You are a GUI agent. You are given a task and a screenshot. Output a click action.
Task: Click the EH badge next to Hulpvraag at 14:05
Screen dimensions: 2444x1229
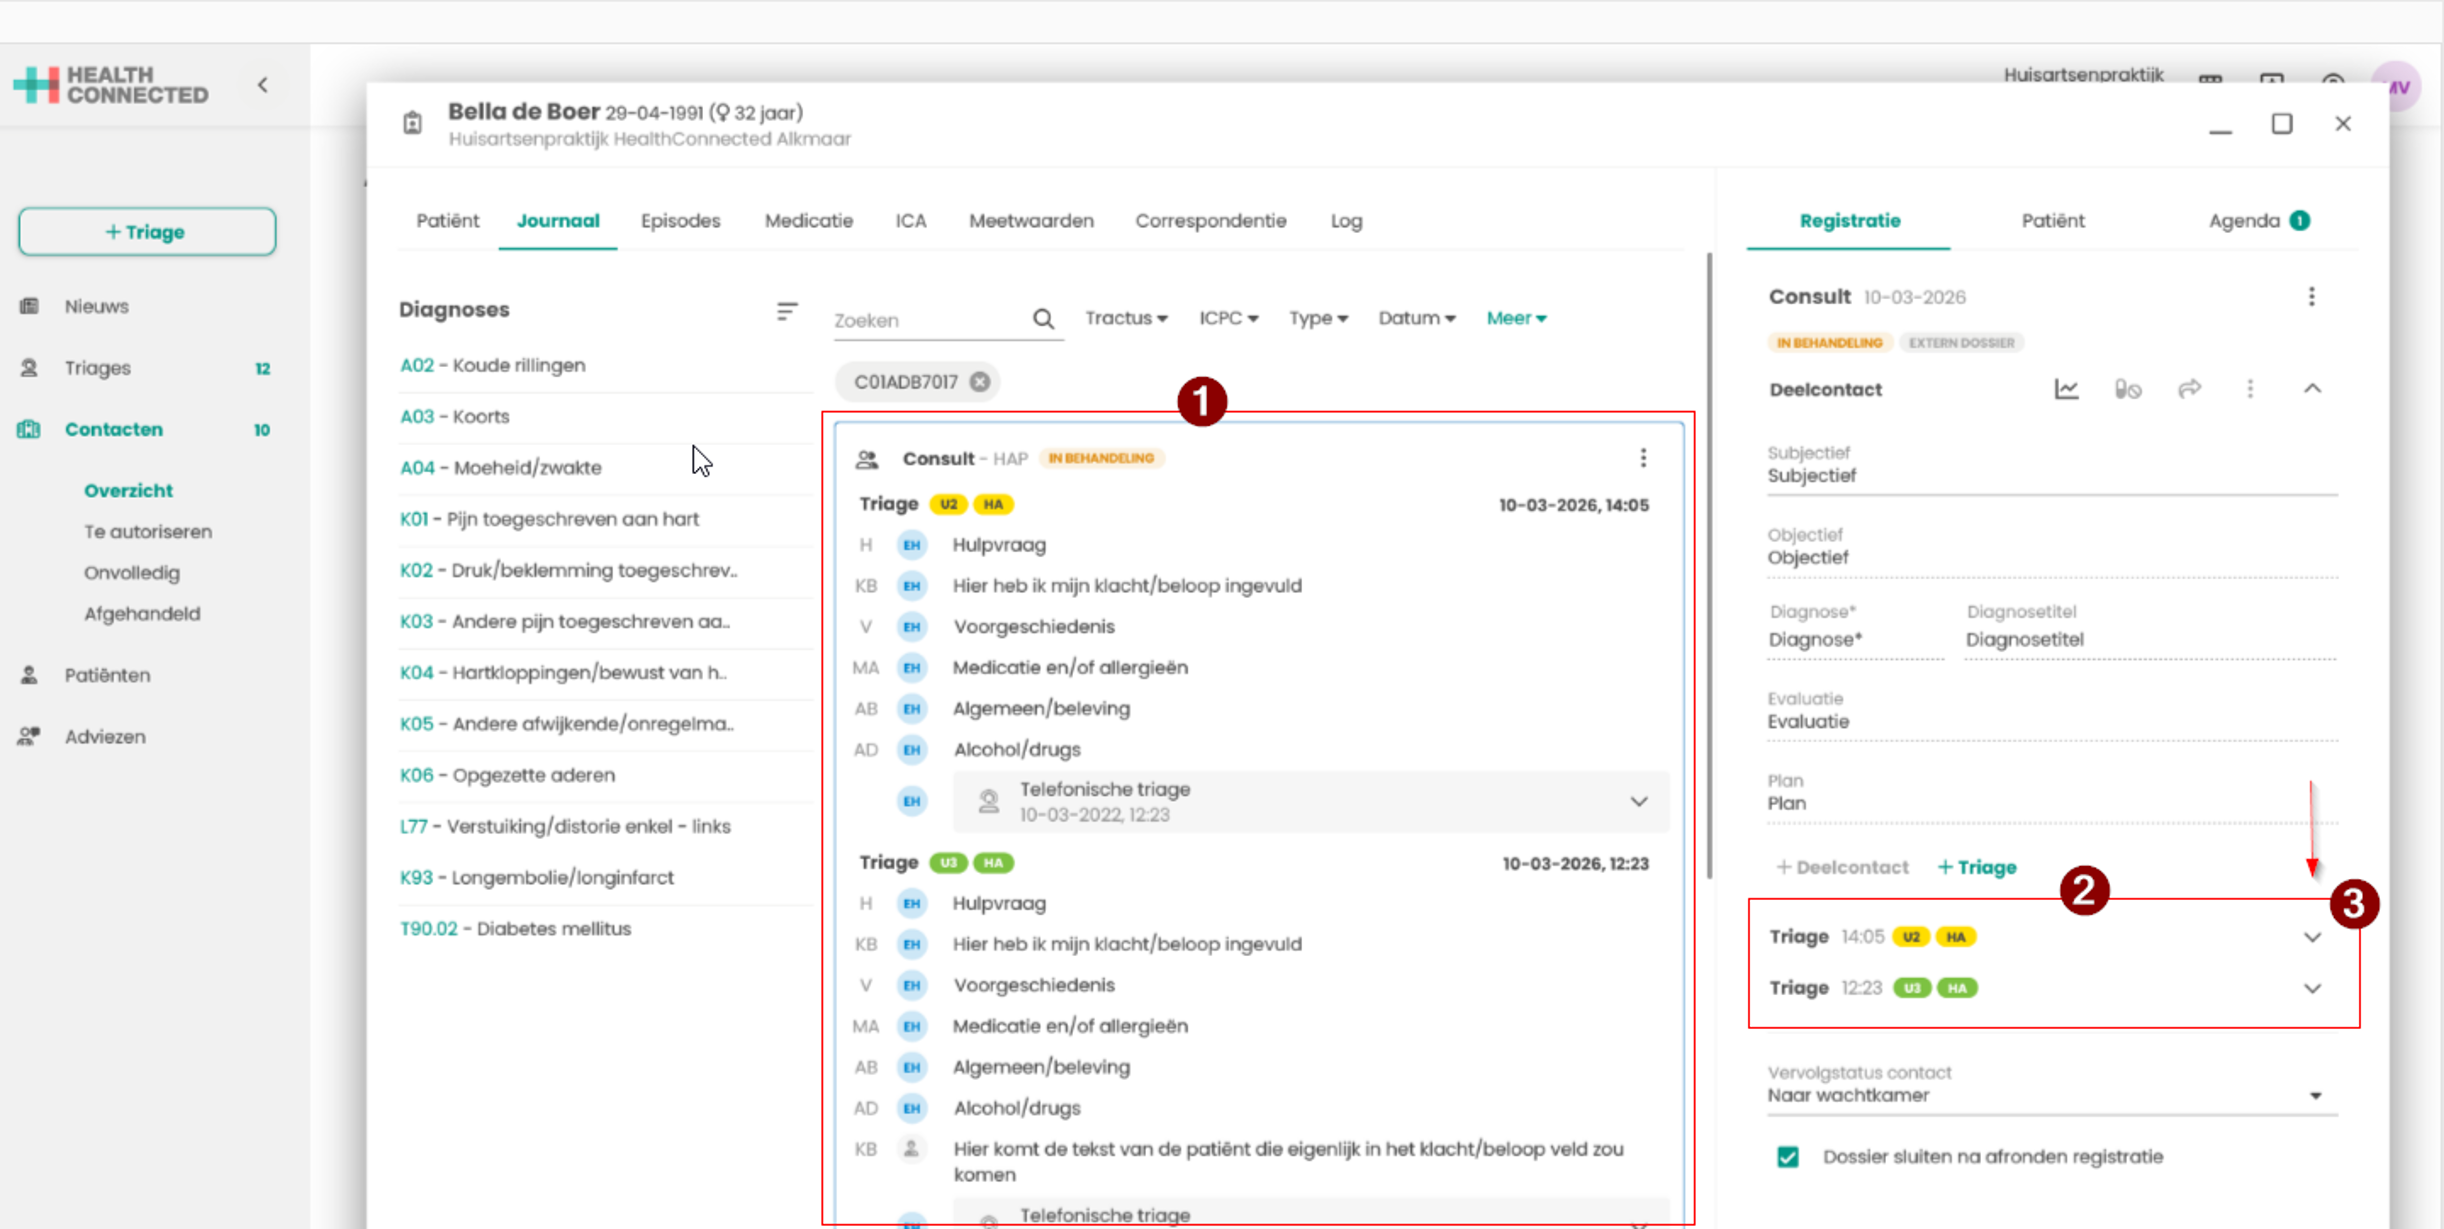point(911,545)
